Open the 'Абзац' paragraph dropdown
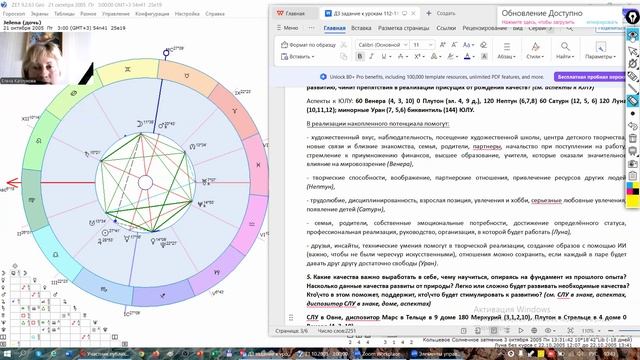This screenshot has width=640, height=360. pyautogui.click(x=507, y=51)
